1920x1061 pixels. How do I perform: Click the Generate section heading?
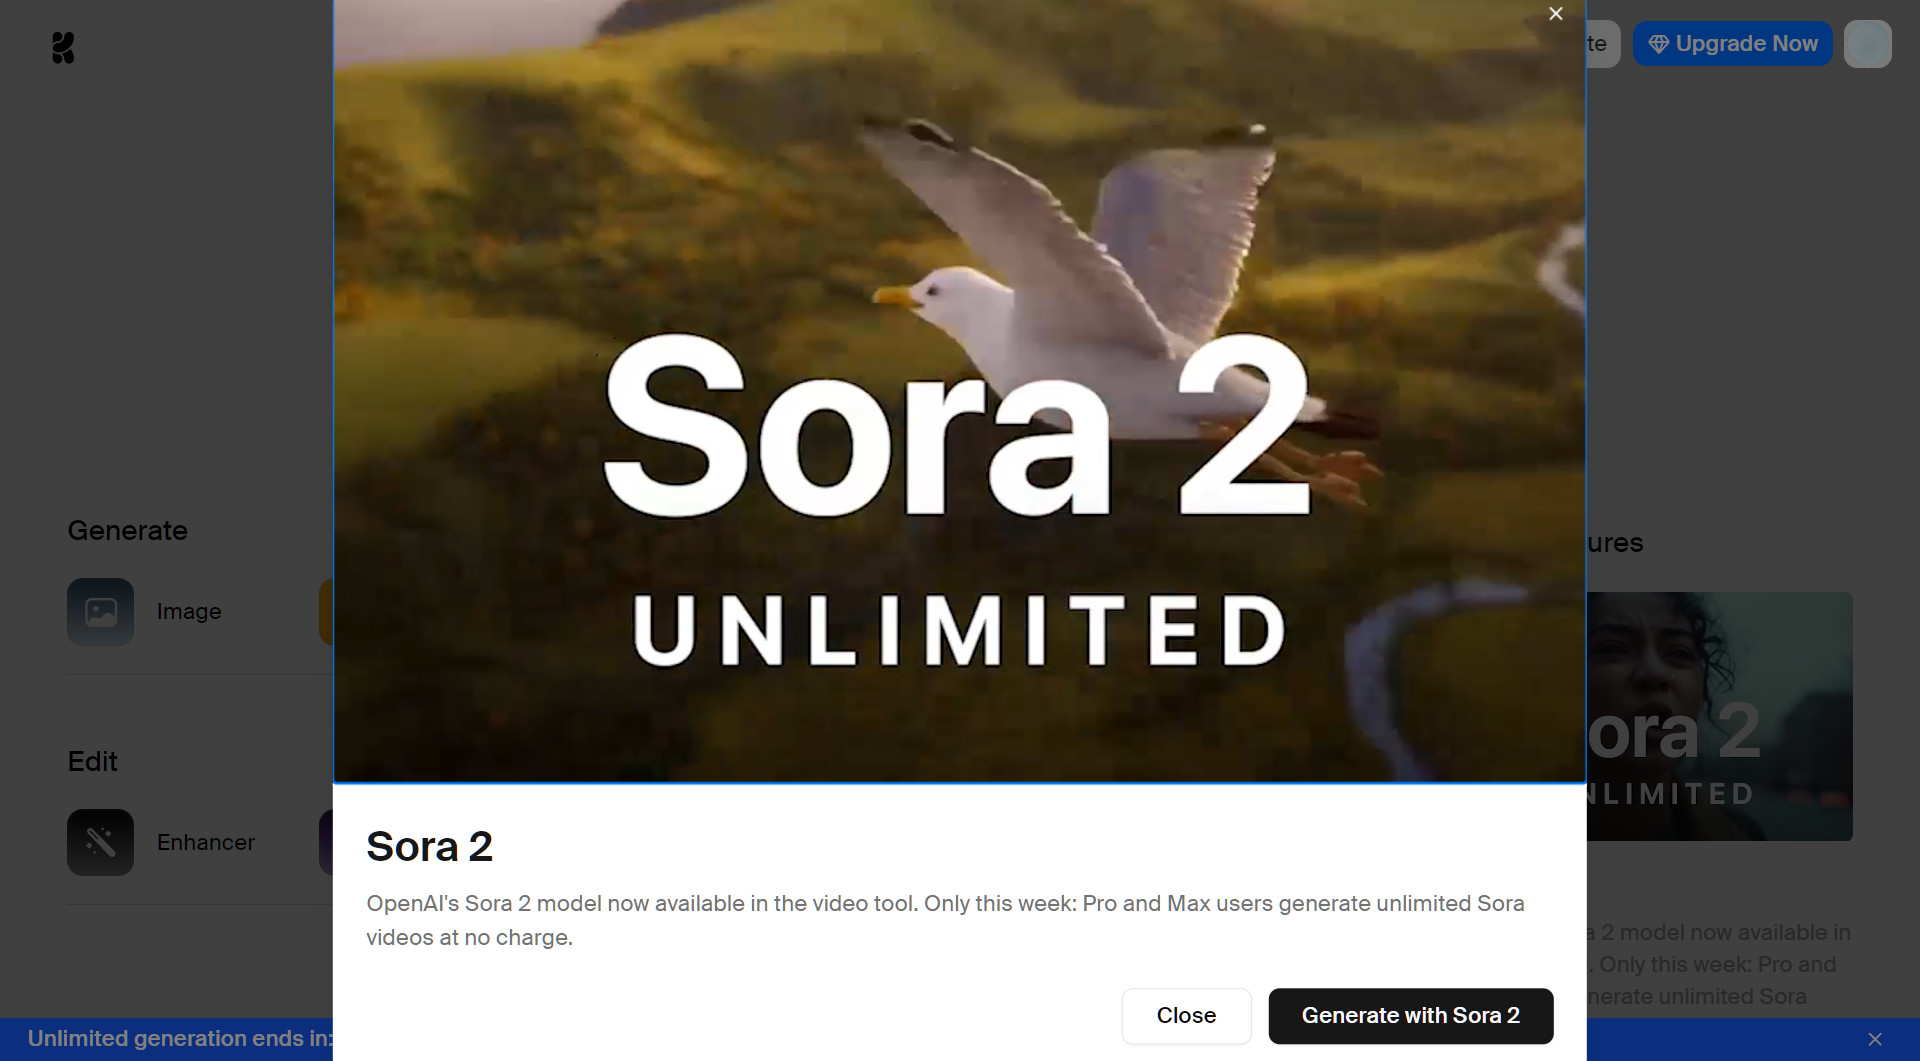tap(127, 530)
